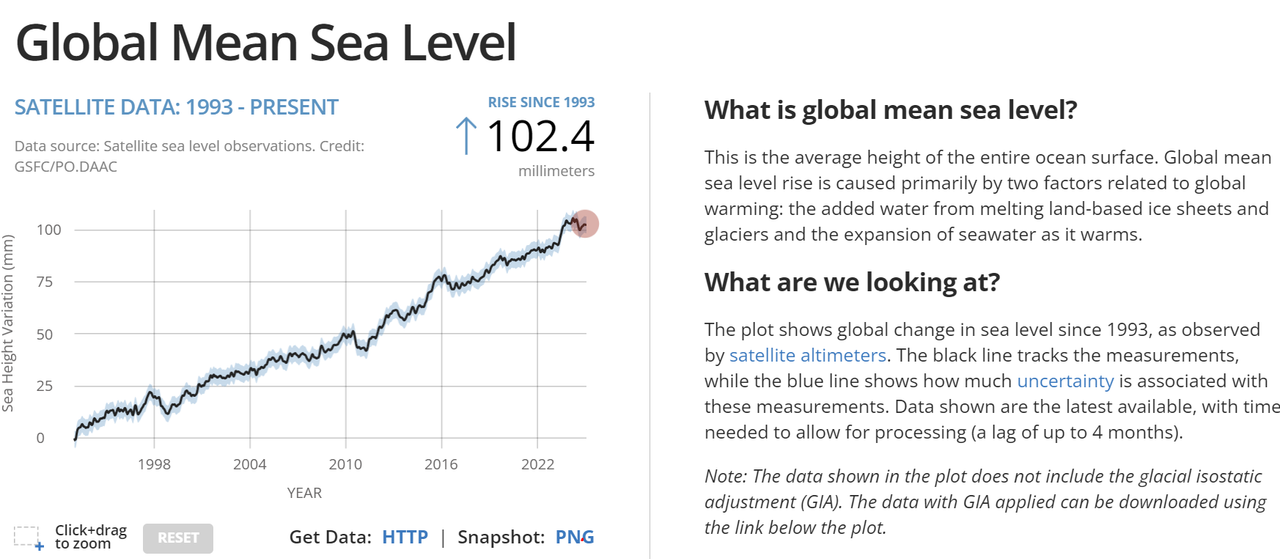The width and height of the screenshot is (1280, 559).
Task: Click the YEAR axis title
Action: (304, 492)
